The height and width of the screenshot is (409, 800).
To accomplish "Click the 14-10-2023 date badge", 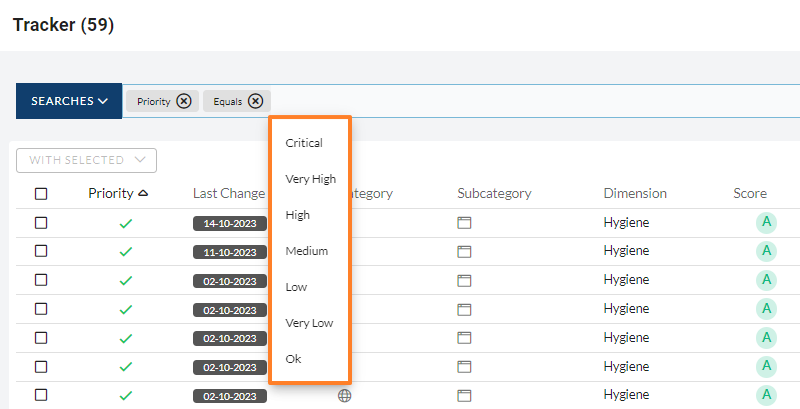I will pyautogui.click(x=230, y=224).
